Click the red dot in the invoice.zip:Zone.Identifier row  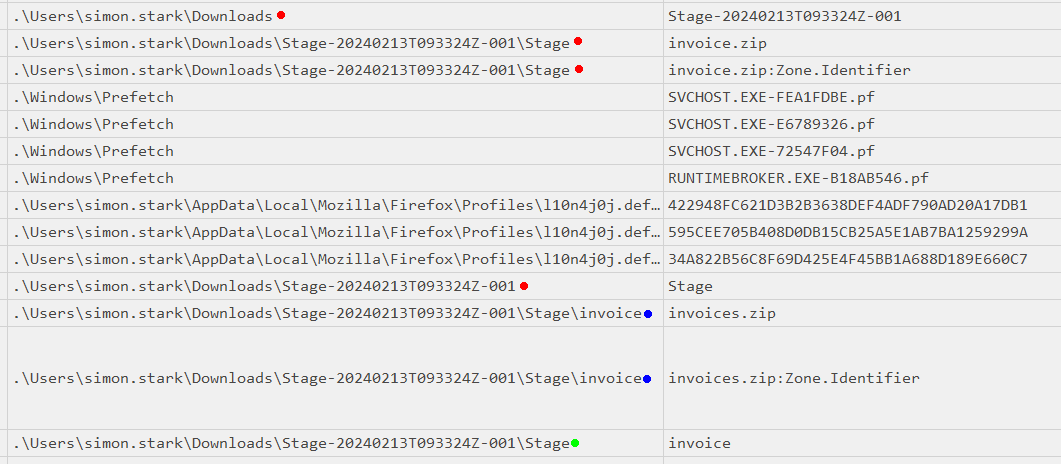pyautogui.click(x=578, y=69)
